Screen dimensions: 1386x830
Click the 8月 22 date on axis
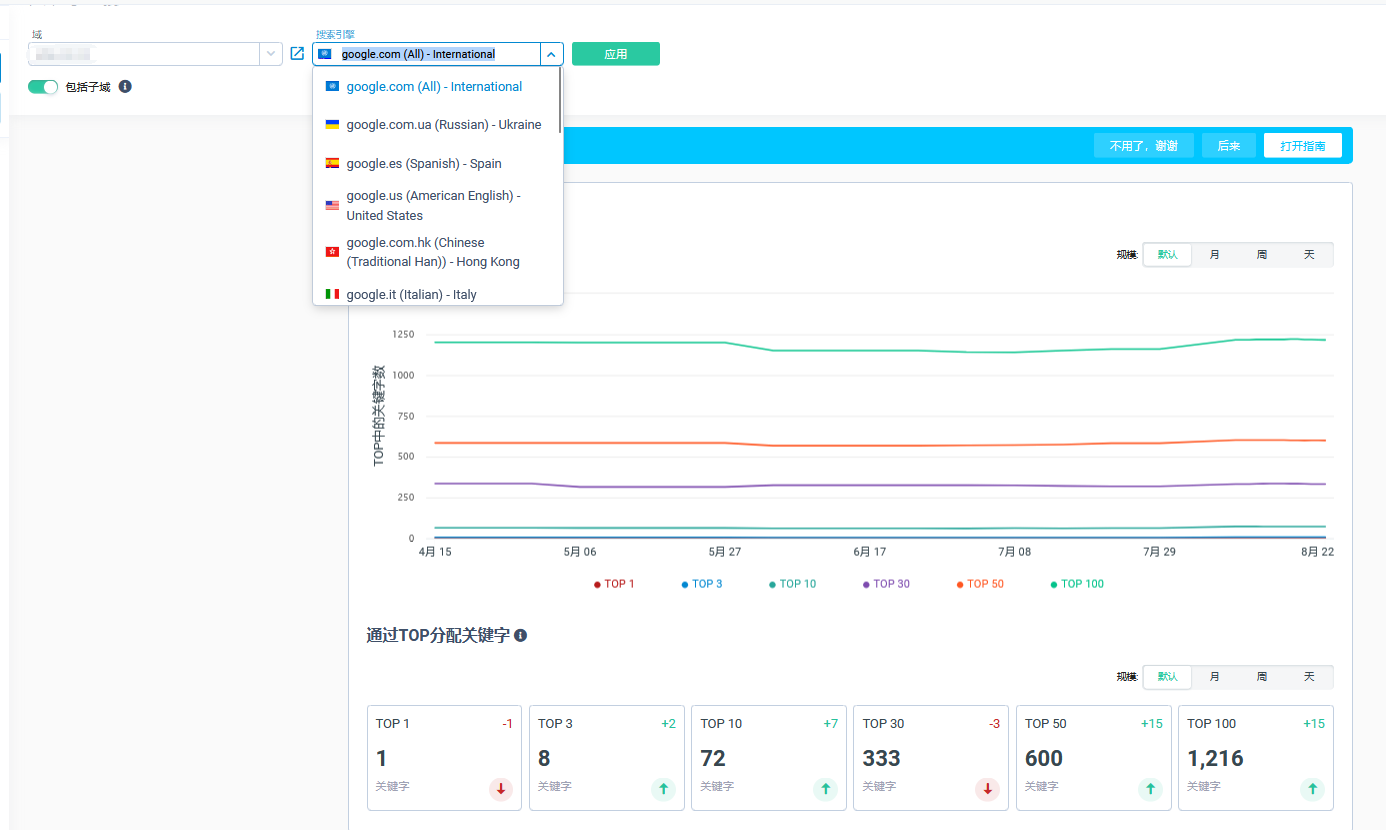pyautogui.click(x=1317, y=551)
